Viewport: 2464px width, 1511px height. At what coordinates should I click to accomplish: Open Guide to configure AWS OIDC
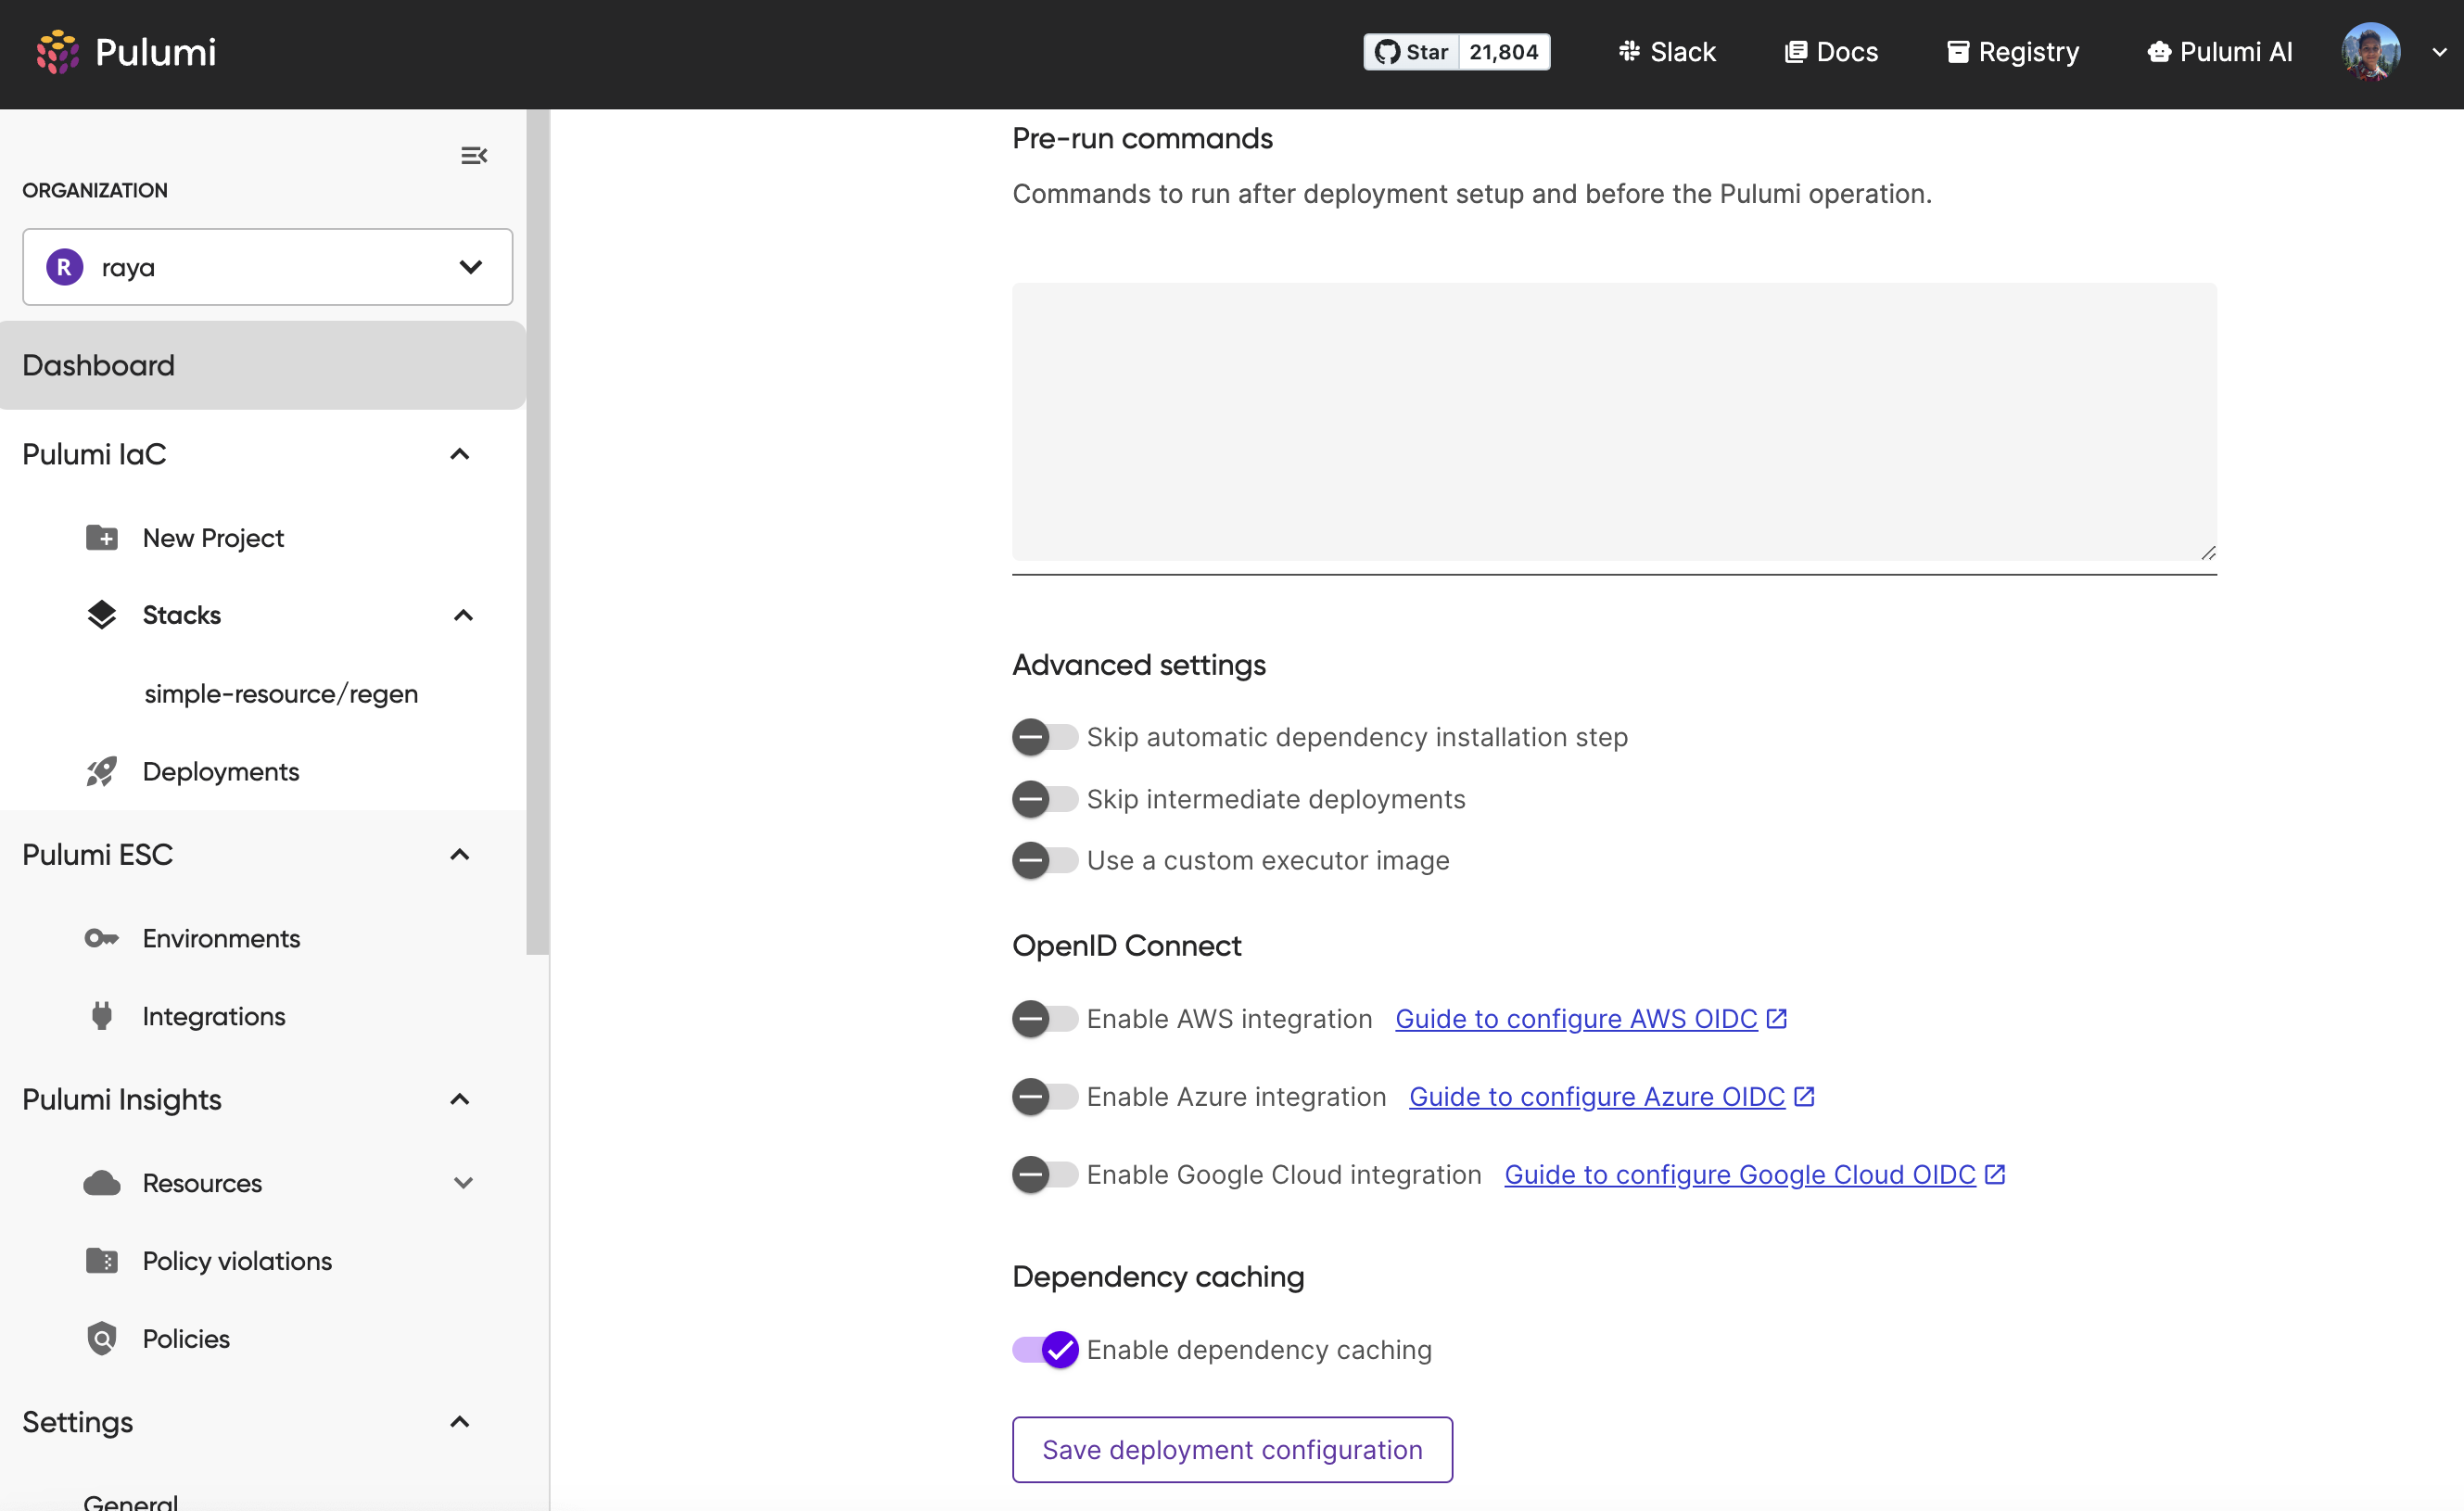[1576, 1018]
